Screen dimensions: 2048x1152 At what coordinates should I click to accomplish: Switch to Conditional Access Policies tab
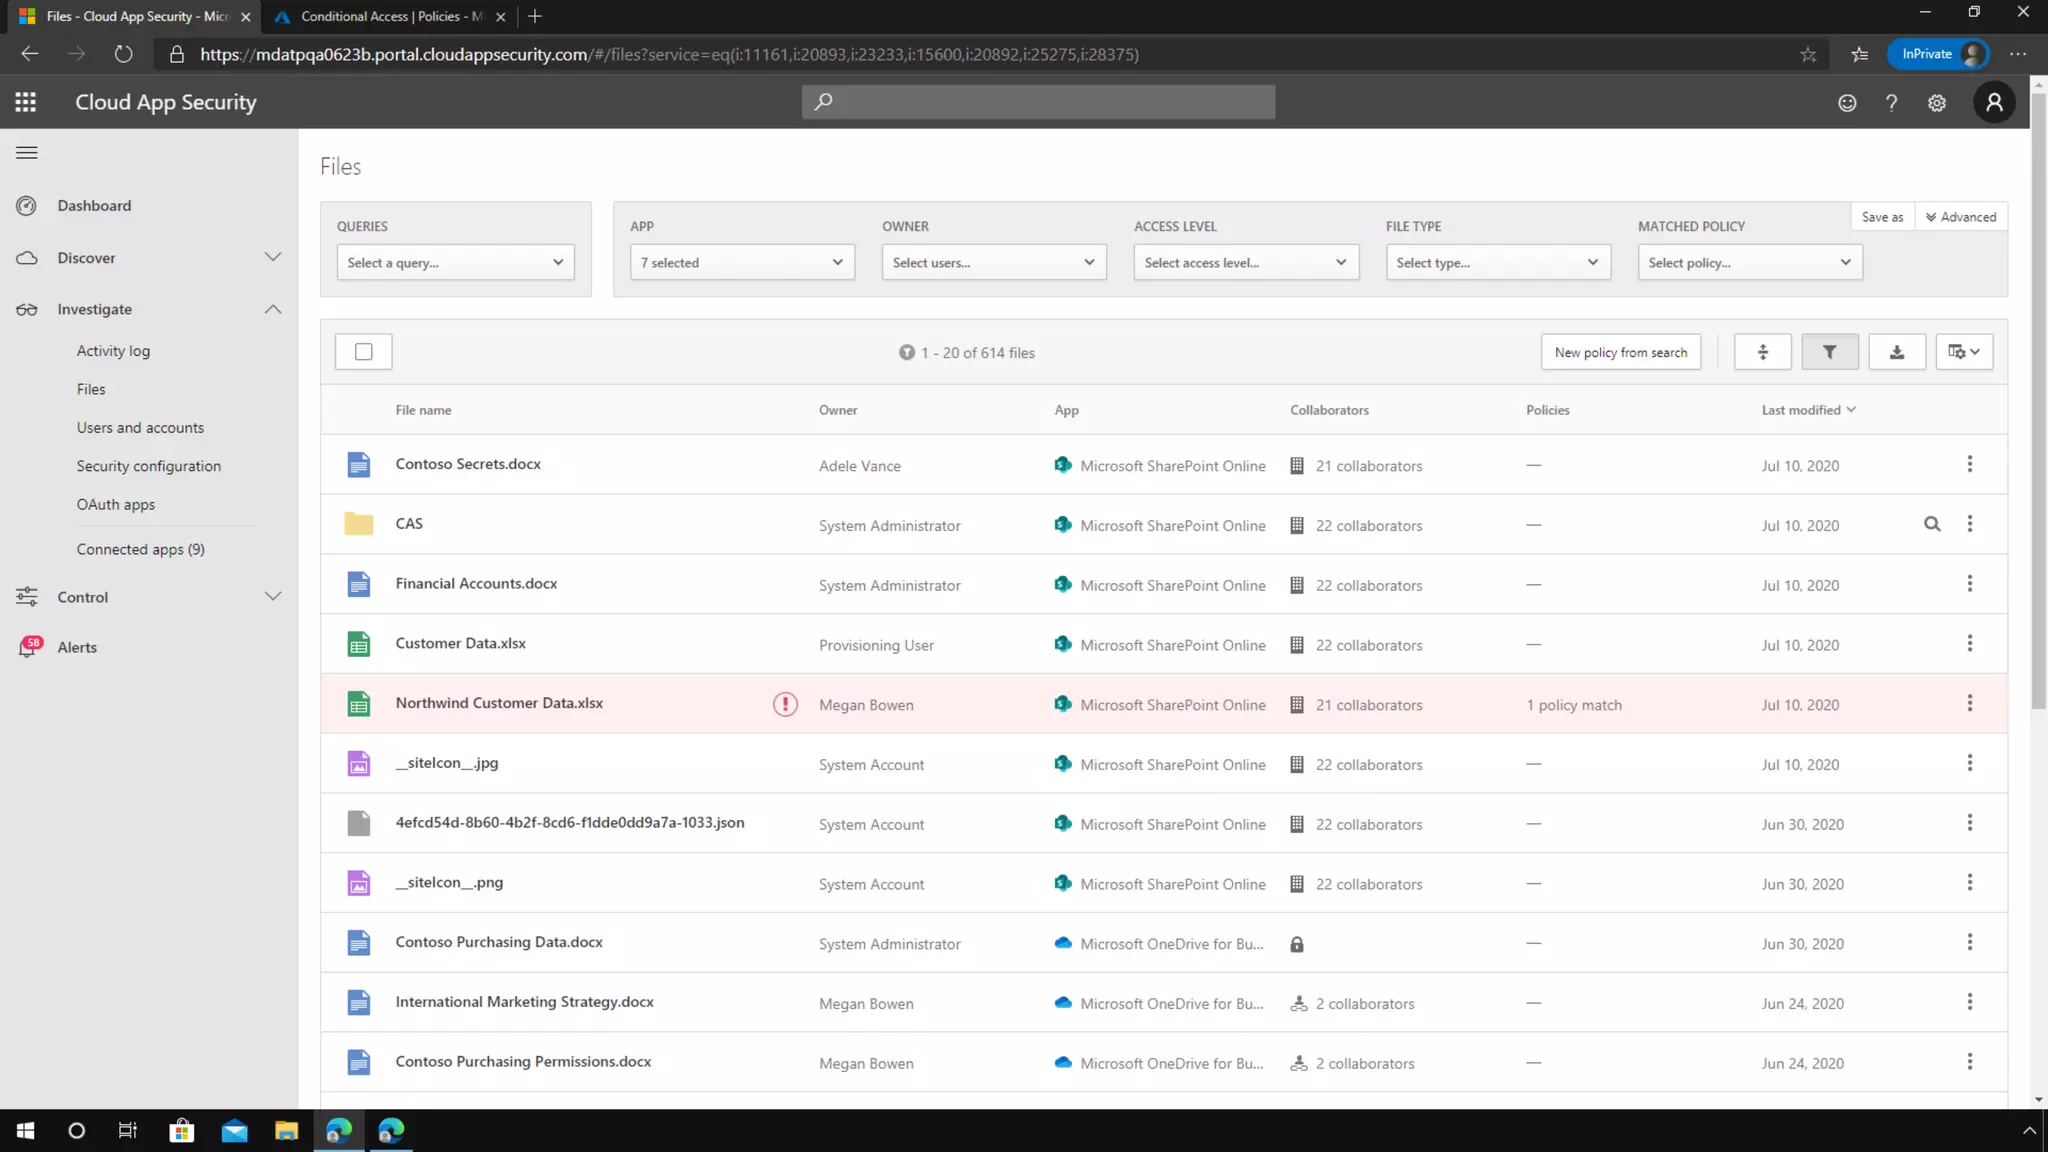pos(390,16)
